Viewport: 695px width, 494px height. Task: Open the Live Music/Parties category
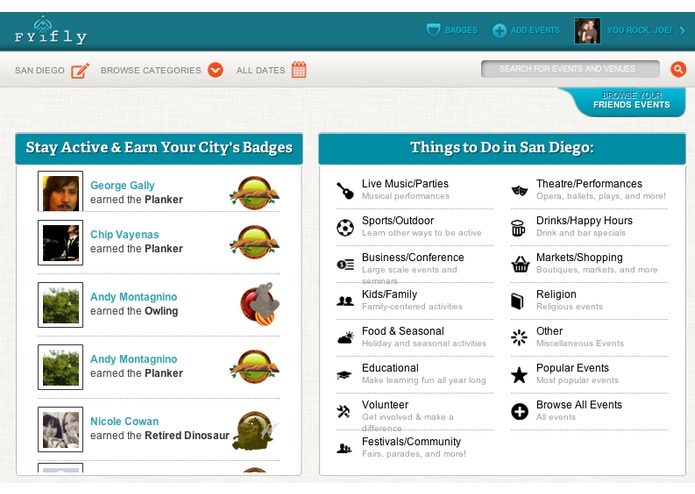pyautogui.click(x=405, y=184)
